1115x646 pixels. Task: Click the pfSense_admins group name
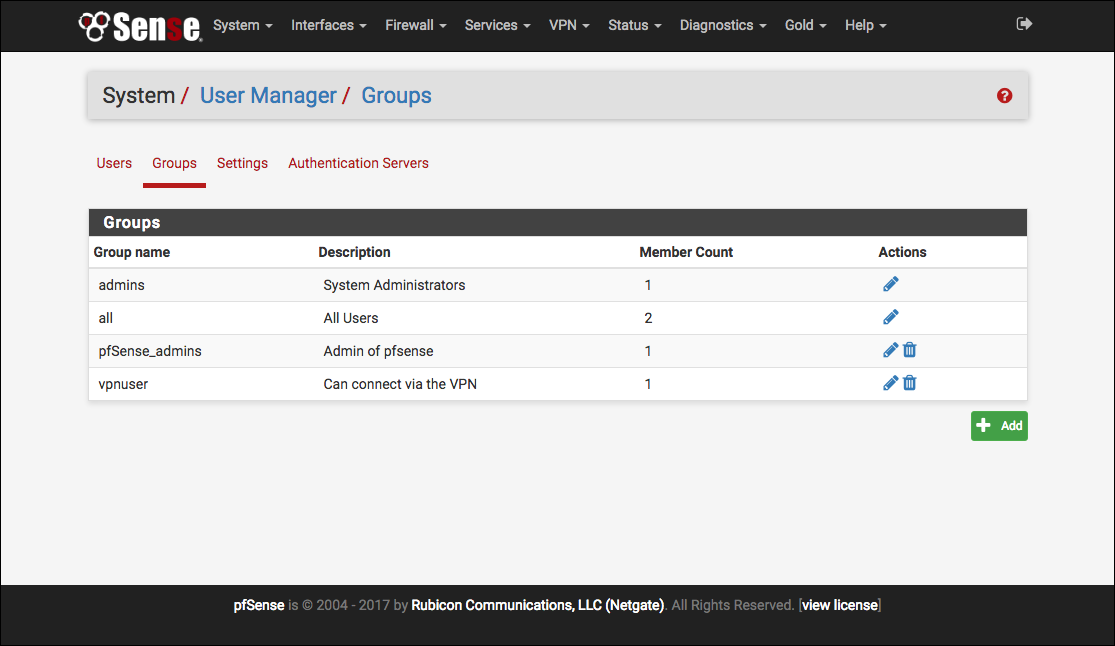(x=150, y=351)
